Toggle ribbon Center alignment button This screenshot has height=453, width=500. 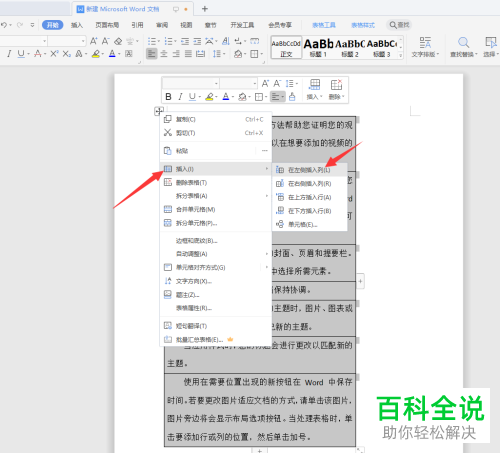click(164, 54)
